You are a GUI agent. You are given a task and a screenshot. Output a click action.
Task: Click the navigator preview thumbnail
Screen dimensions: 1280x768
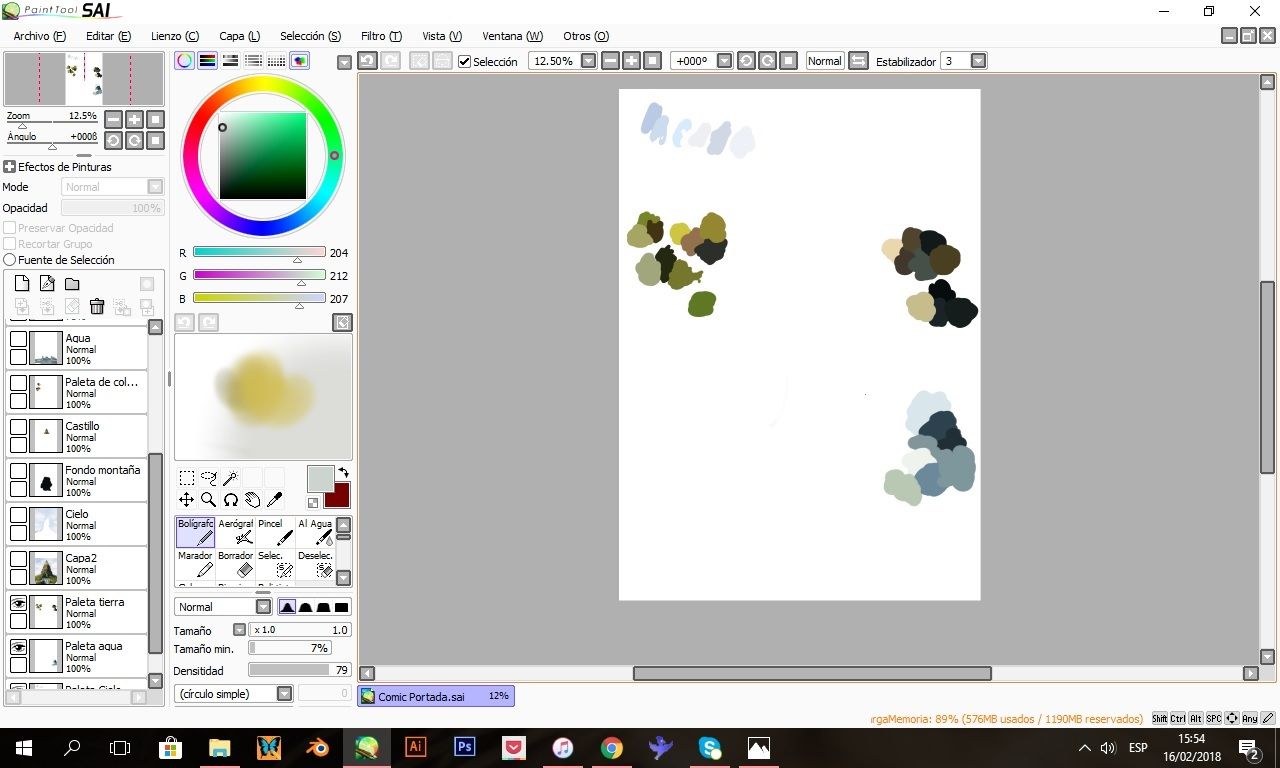(84, 79)
